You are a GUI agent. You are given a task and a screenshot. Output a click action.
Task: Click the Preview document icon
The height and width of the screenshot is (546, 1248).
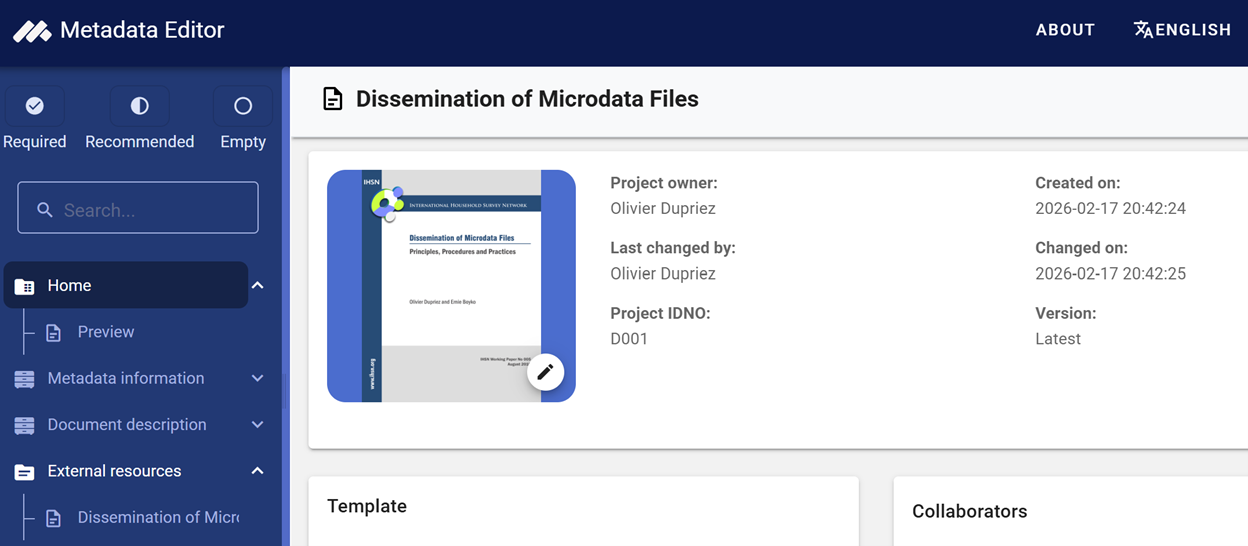[54, 333]
